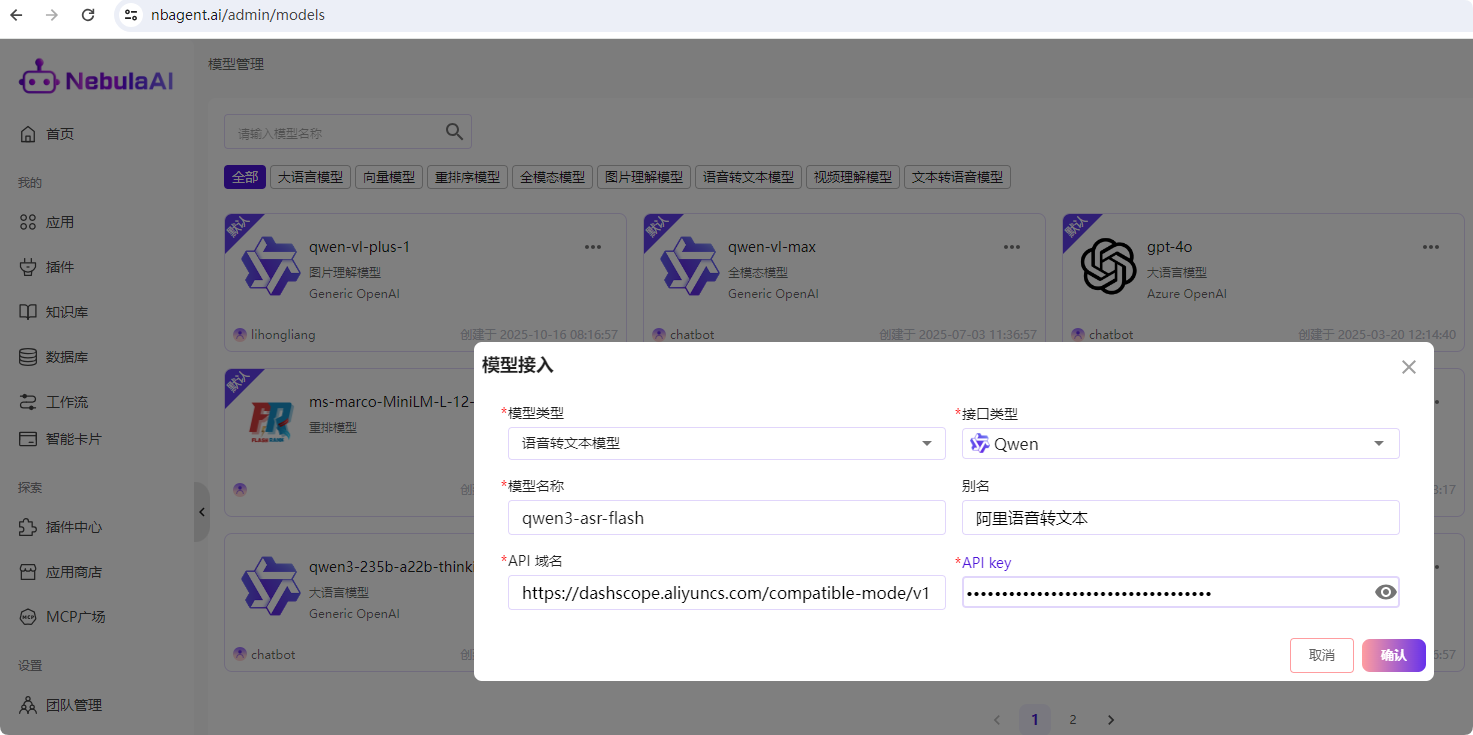Go to 知识库 knowledge base
The height and width of the screenshot is (735, 1473).
point(66,312)
